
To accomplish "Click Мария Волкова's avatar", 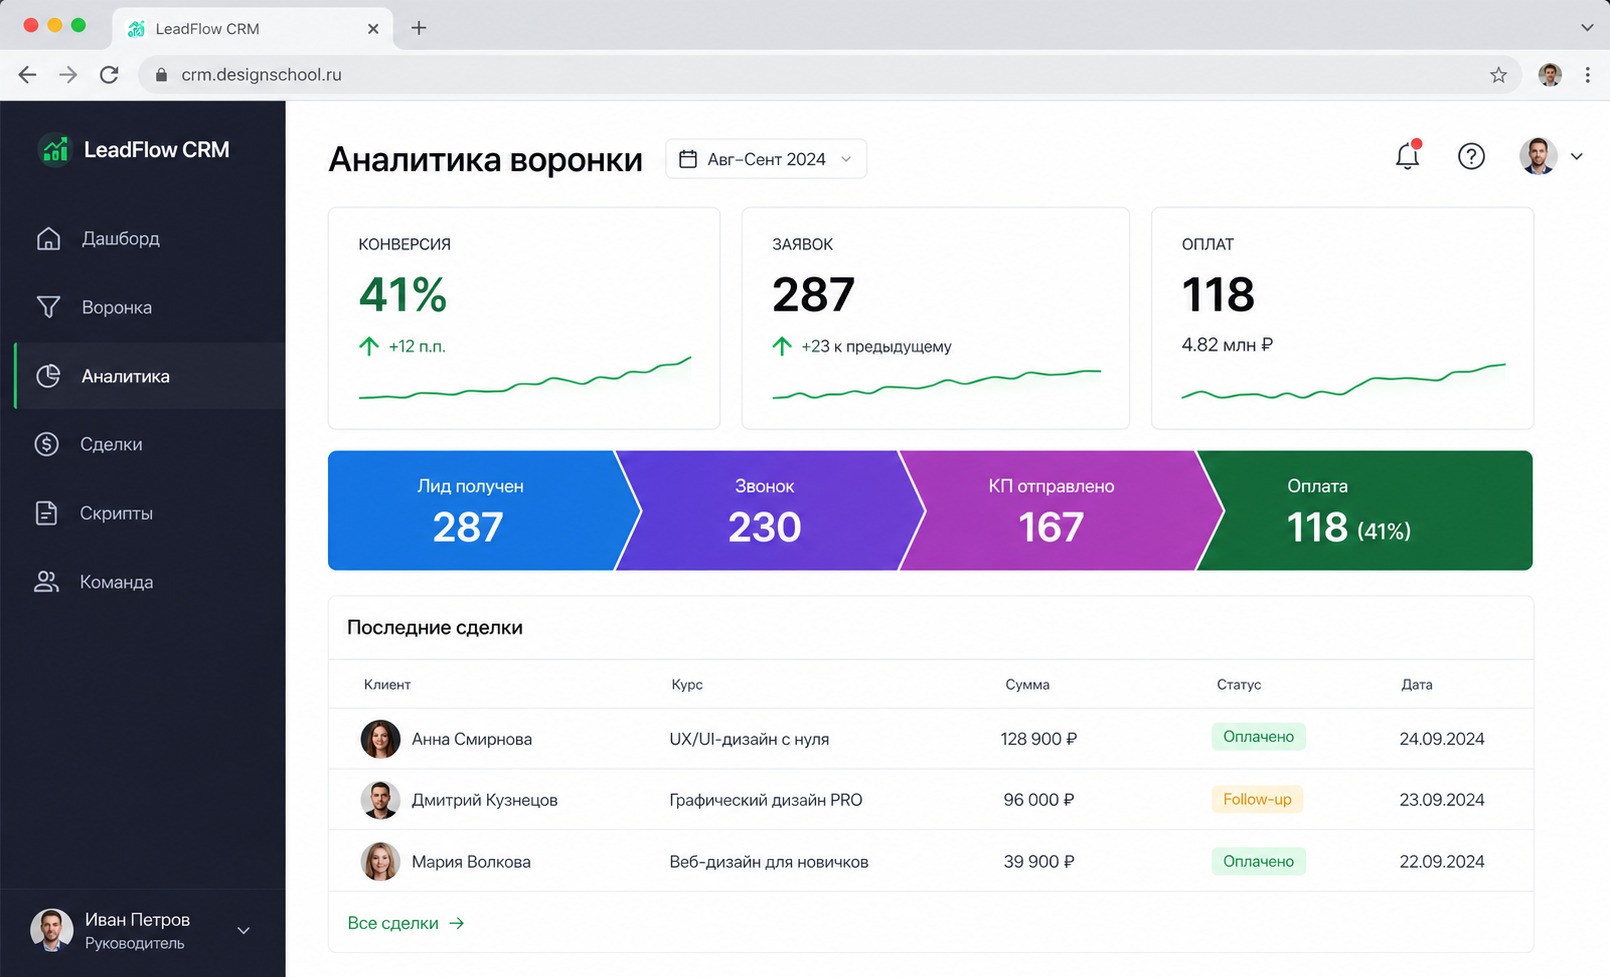I will tap(380, 861).
